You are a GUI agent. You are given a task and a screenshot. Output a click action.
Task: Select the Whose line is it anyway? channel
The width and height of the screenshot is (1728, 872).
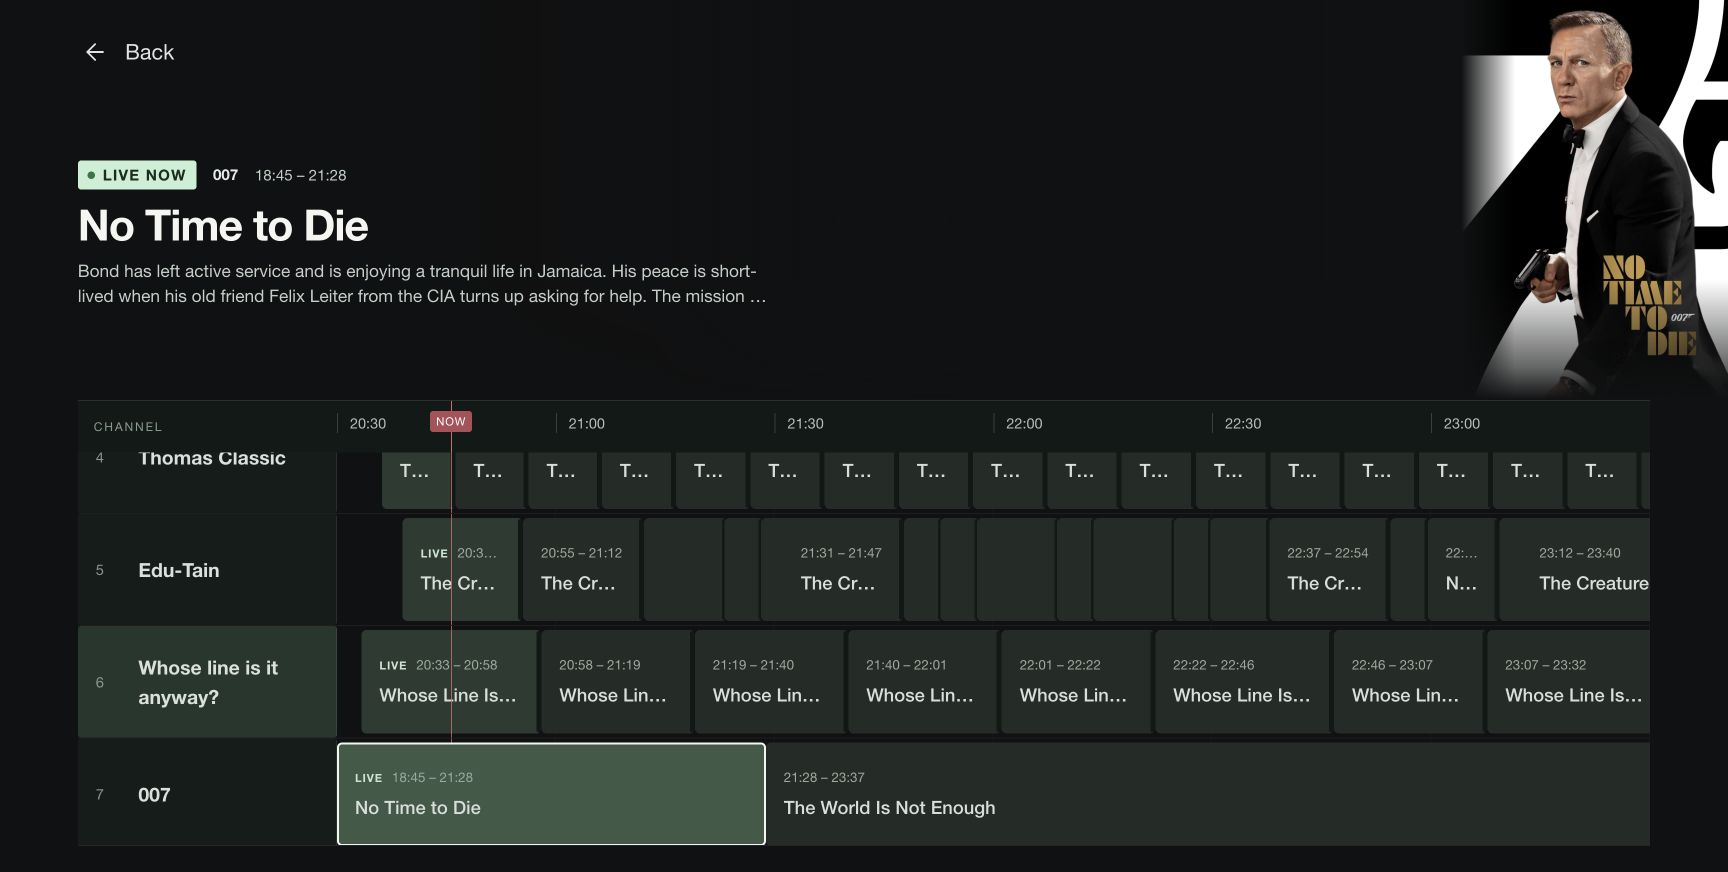[207, 682]
